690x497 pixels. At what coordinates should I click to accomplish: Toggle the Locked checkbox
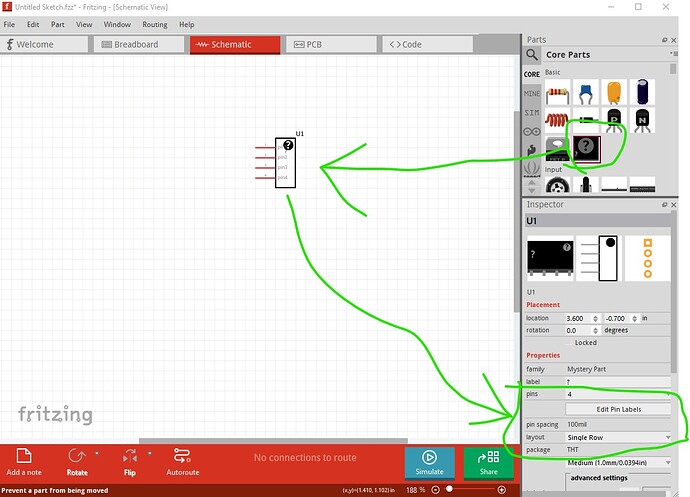(569, 342)
